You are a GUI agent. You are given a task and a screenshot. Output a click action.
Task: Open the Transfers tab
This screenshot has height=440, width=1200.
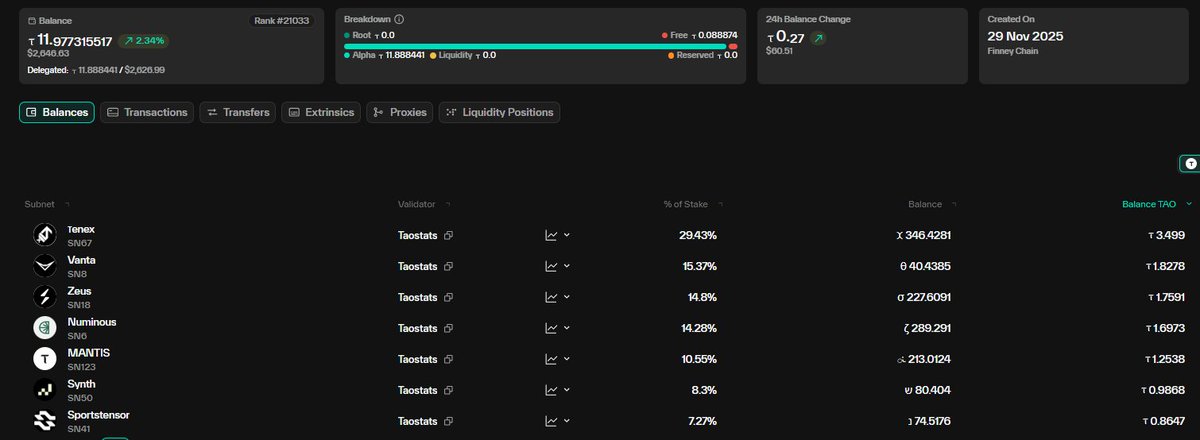(x=238, y=112)
